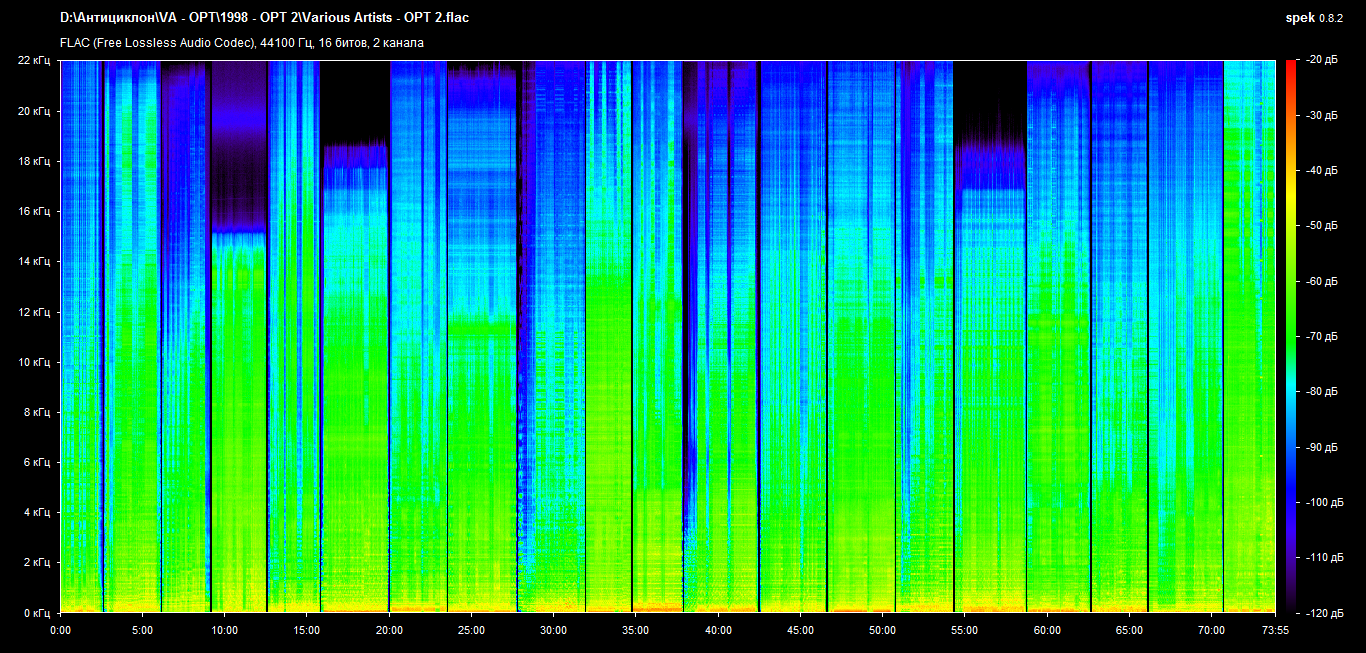Image resolution: width=1366 pixels, height=653 pixels.
Task: Click the 15:00 time axis label
Action: [x=307, y=631]
